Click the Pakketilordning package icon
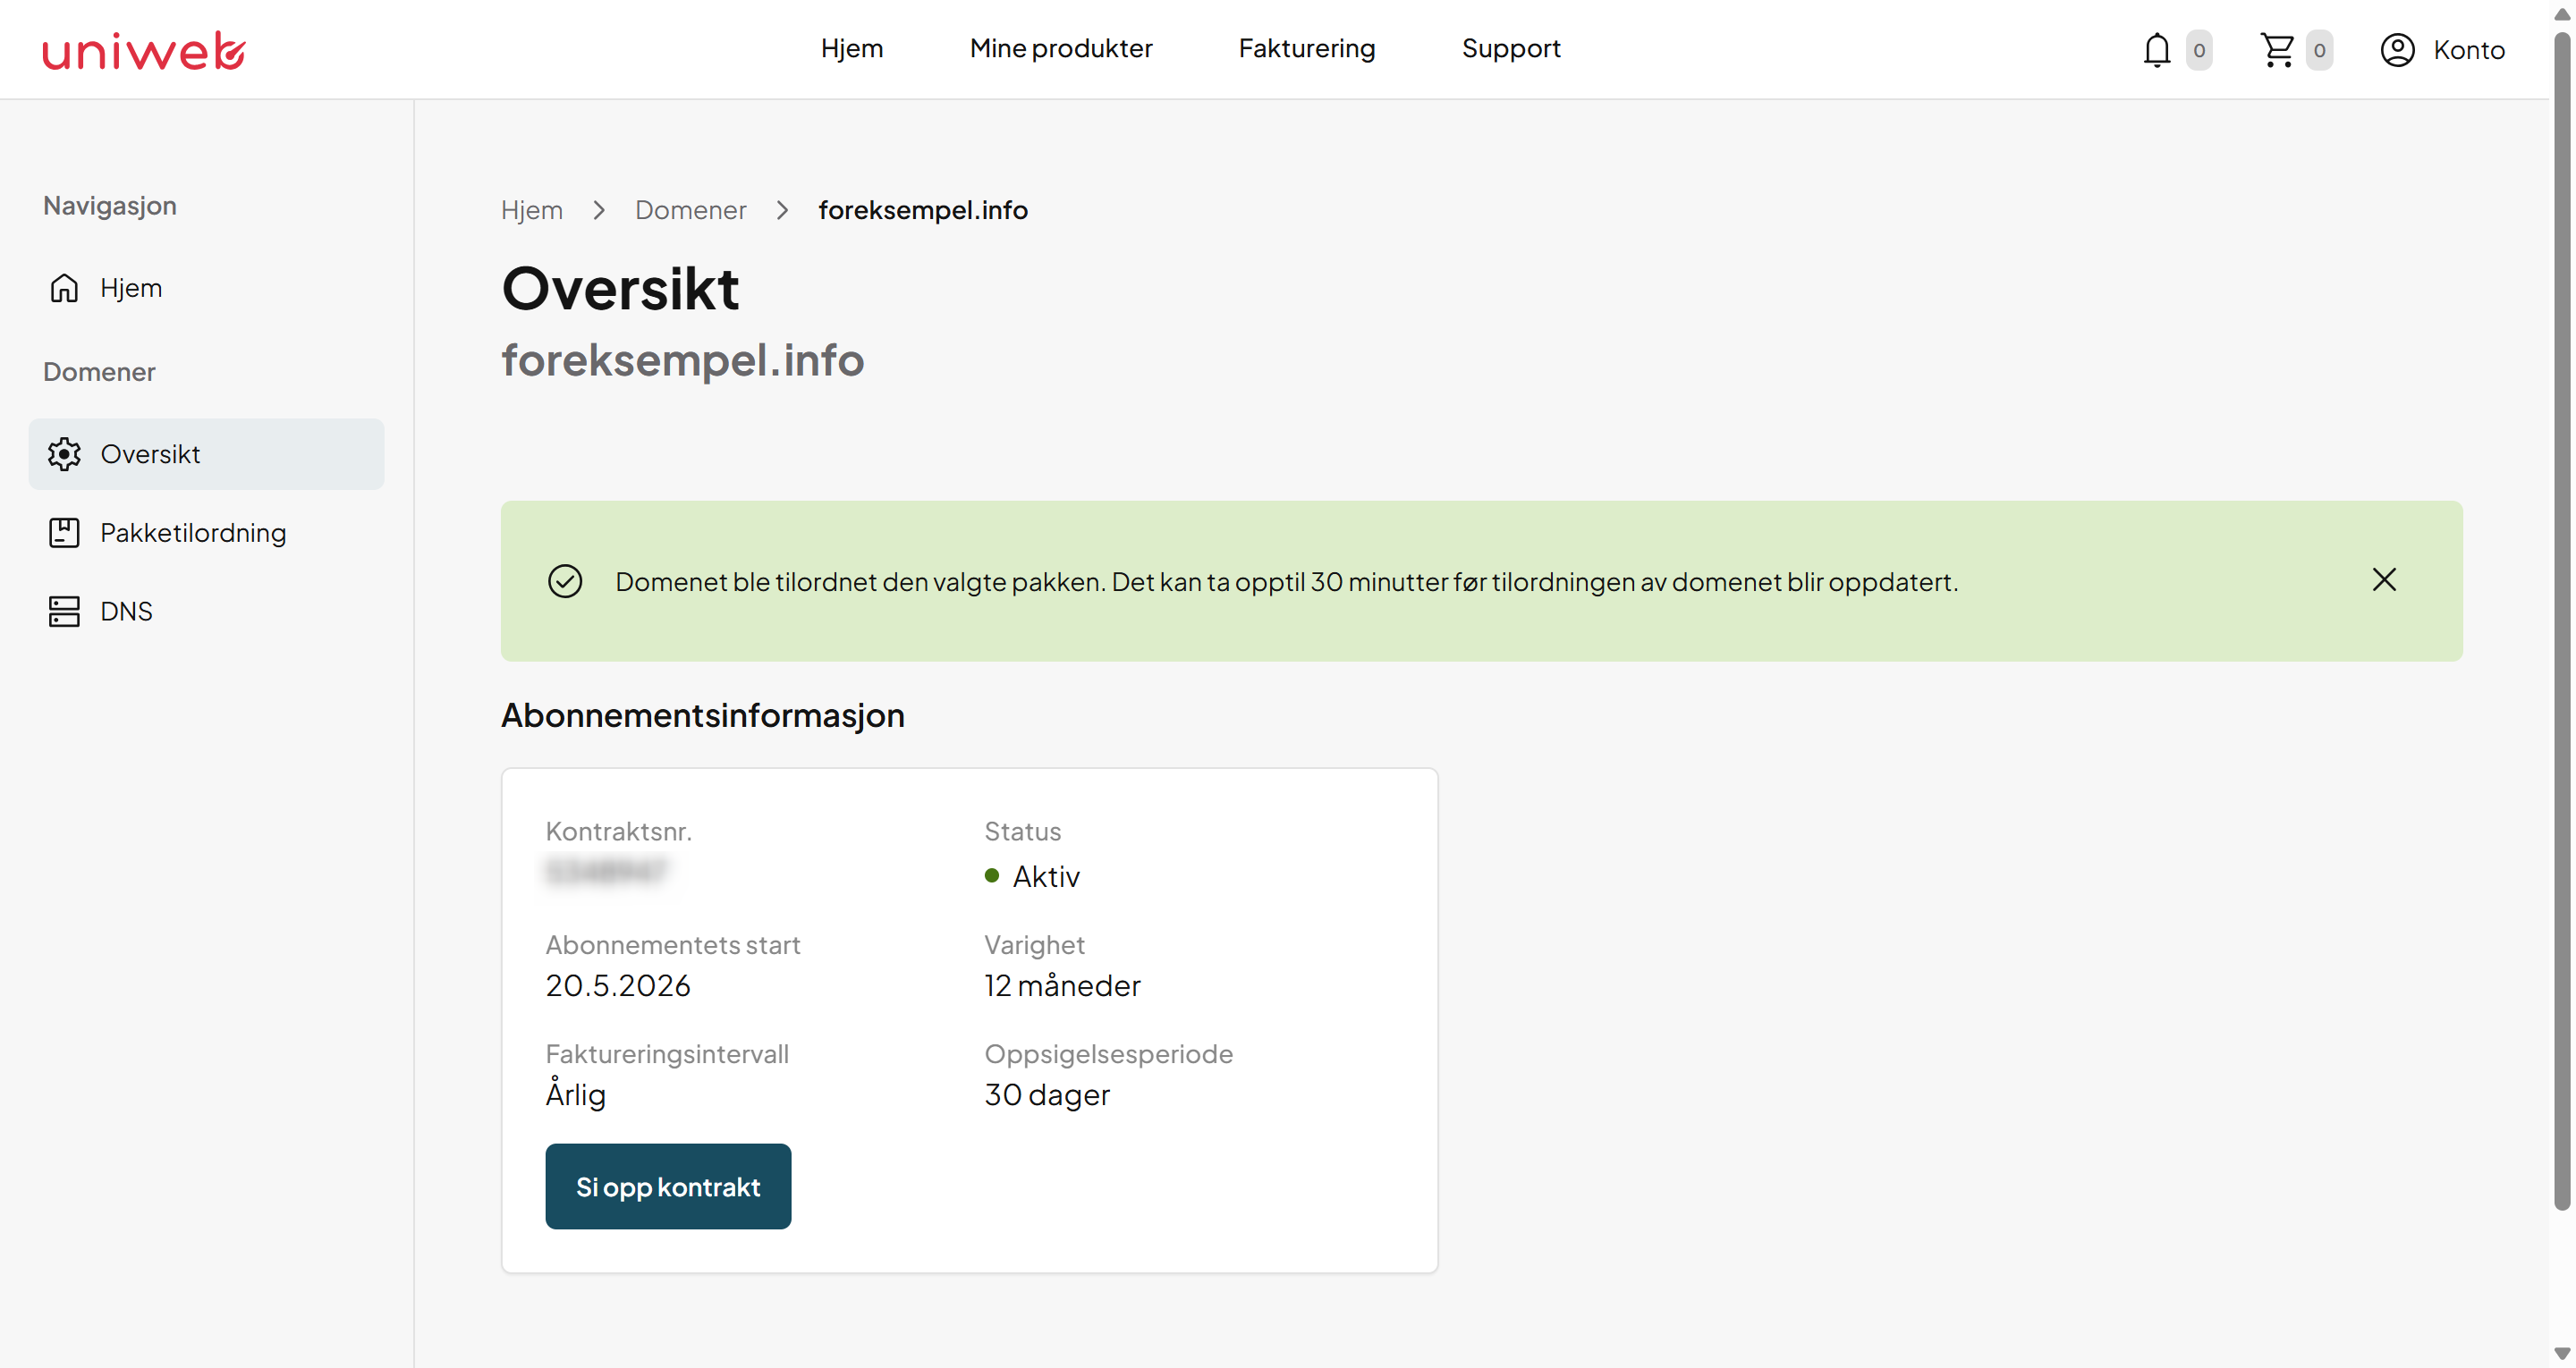 [64, 533]
